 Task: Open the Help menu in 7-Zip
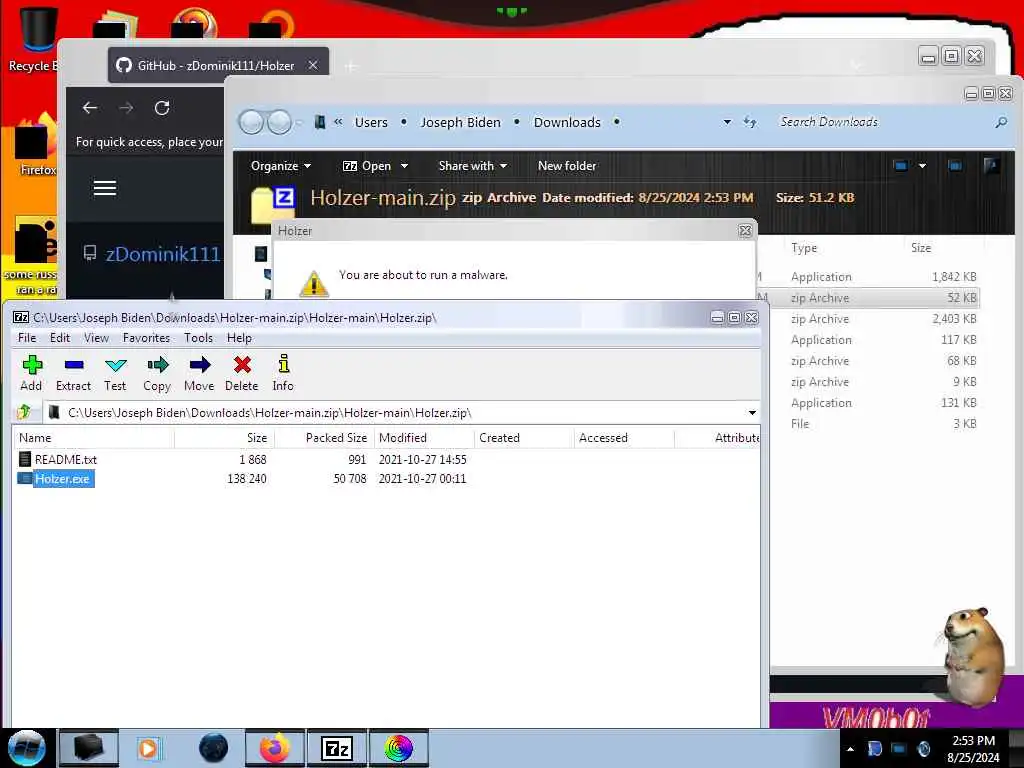pyautogui.click(x=239, y=338)
